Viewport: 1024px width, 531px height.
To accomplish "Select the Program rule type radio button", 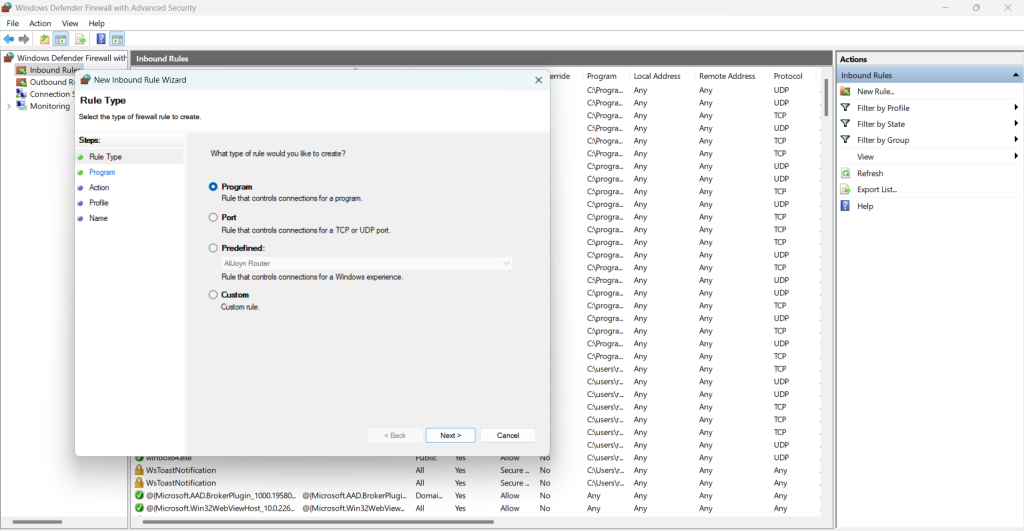I will tap(213, 186).
